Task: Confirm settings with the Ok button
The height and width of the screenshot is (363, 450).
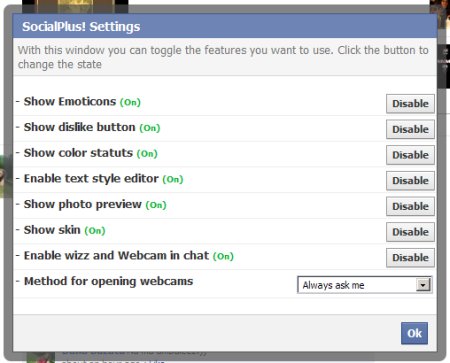Action: click(x=414, y=333)
